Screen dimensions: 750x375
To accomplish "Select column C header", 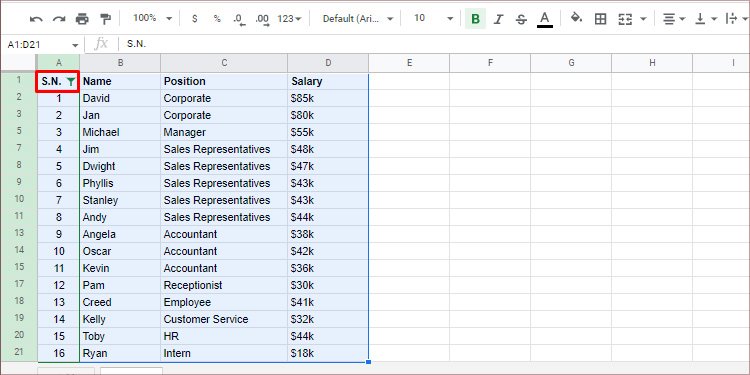I will click(x=224, y=63).
